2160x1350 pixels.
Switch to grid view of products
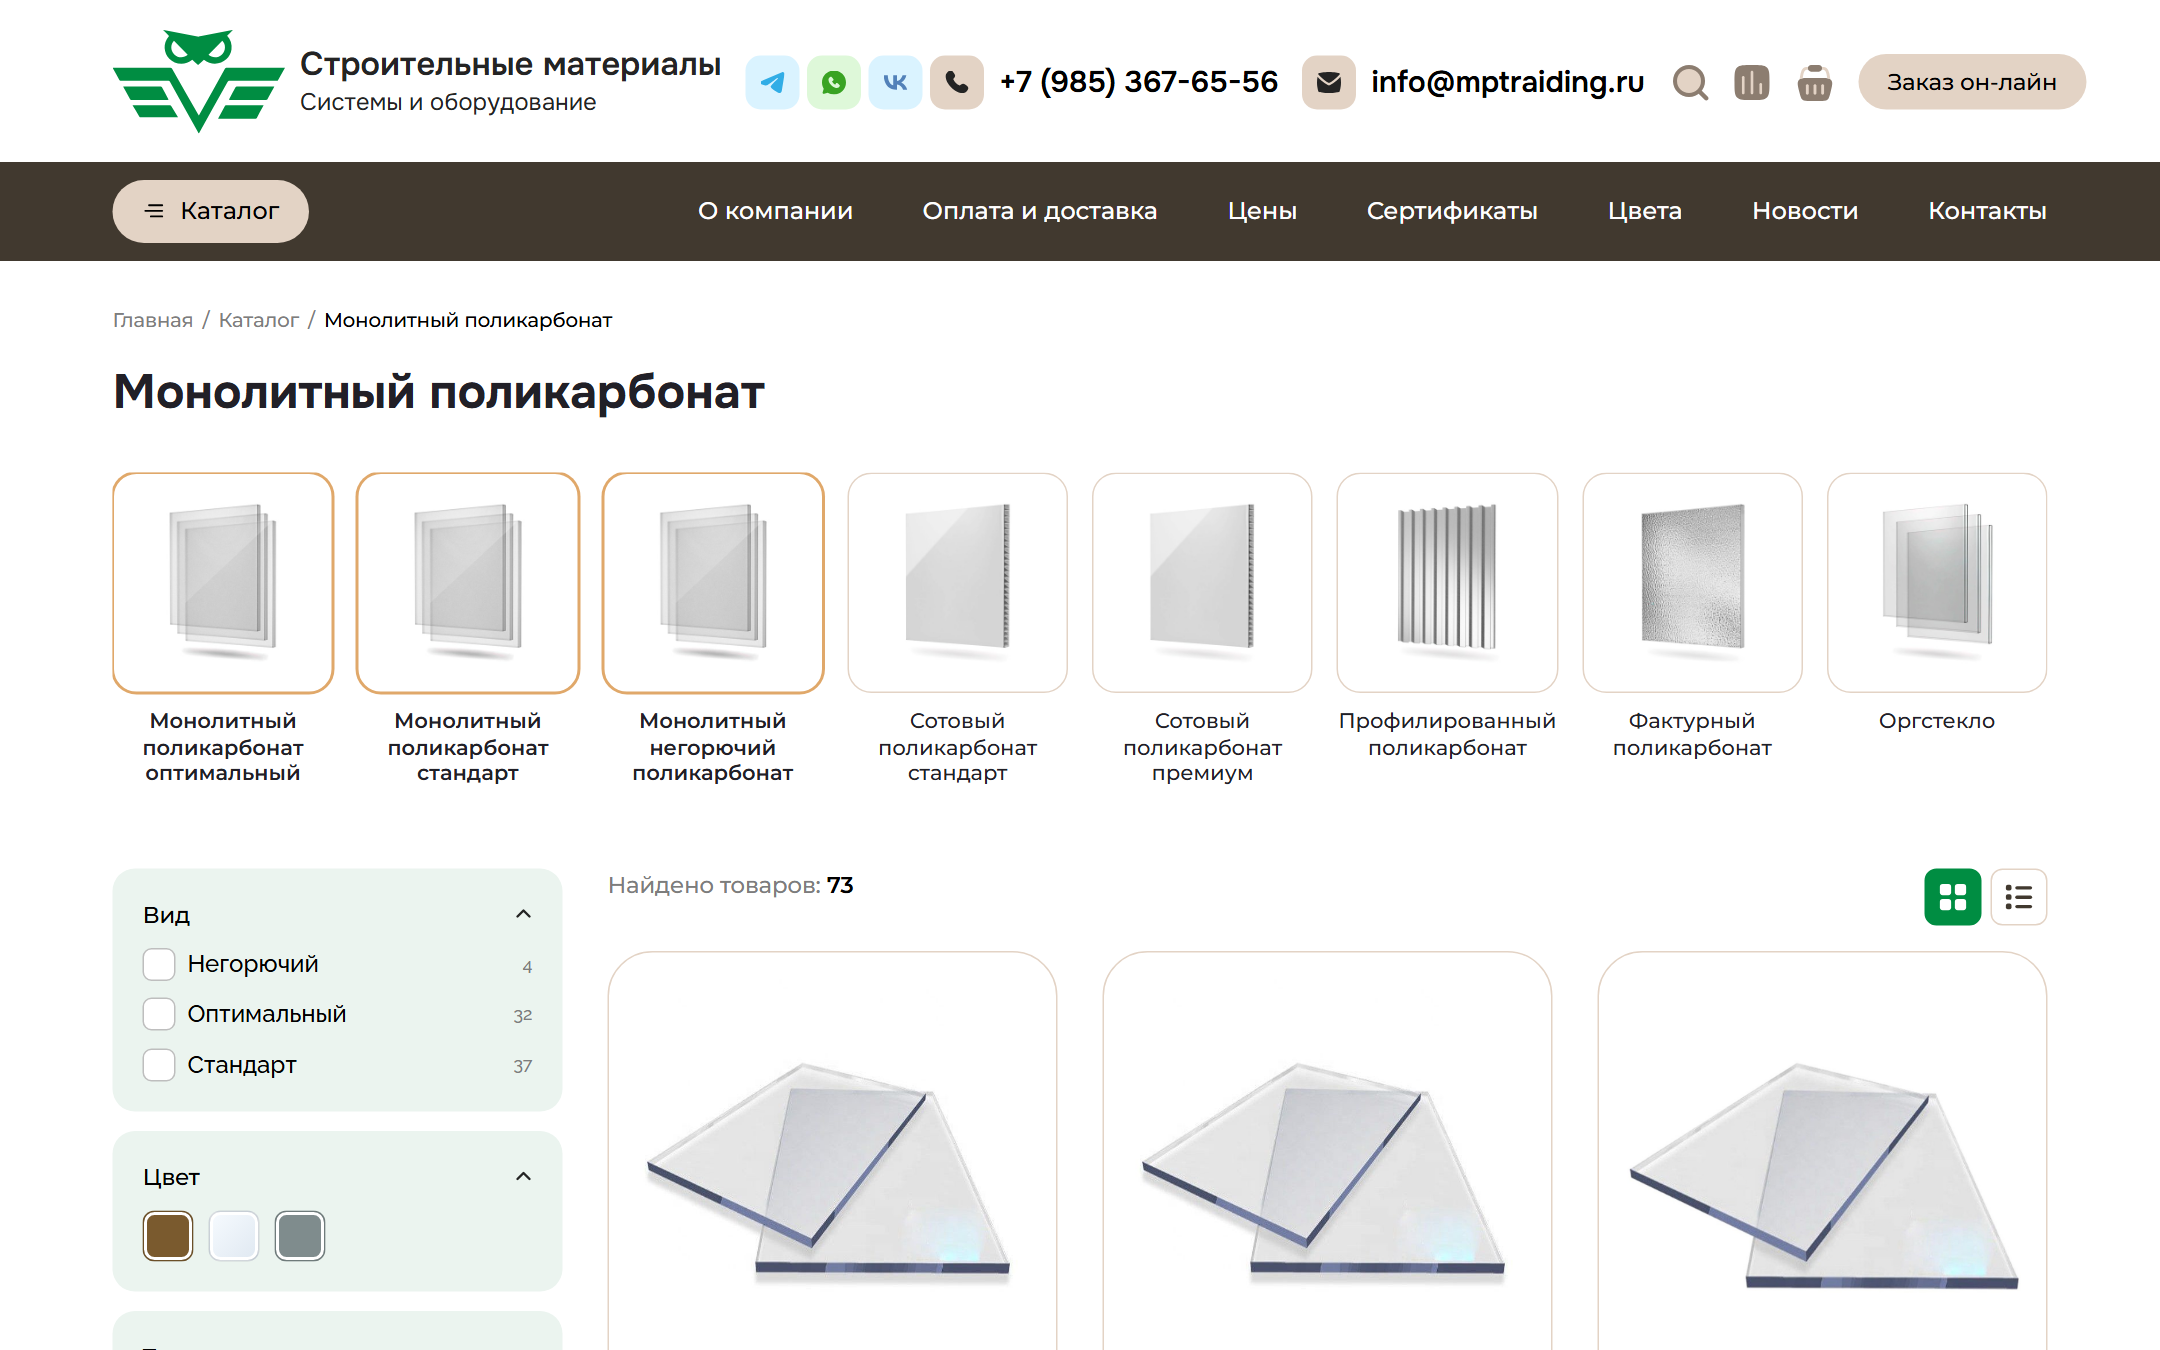click(x=1952, y=897)
